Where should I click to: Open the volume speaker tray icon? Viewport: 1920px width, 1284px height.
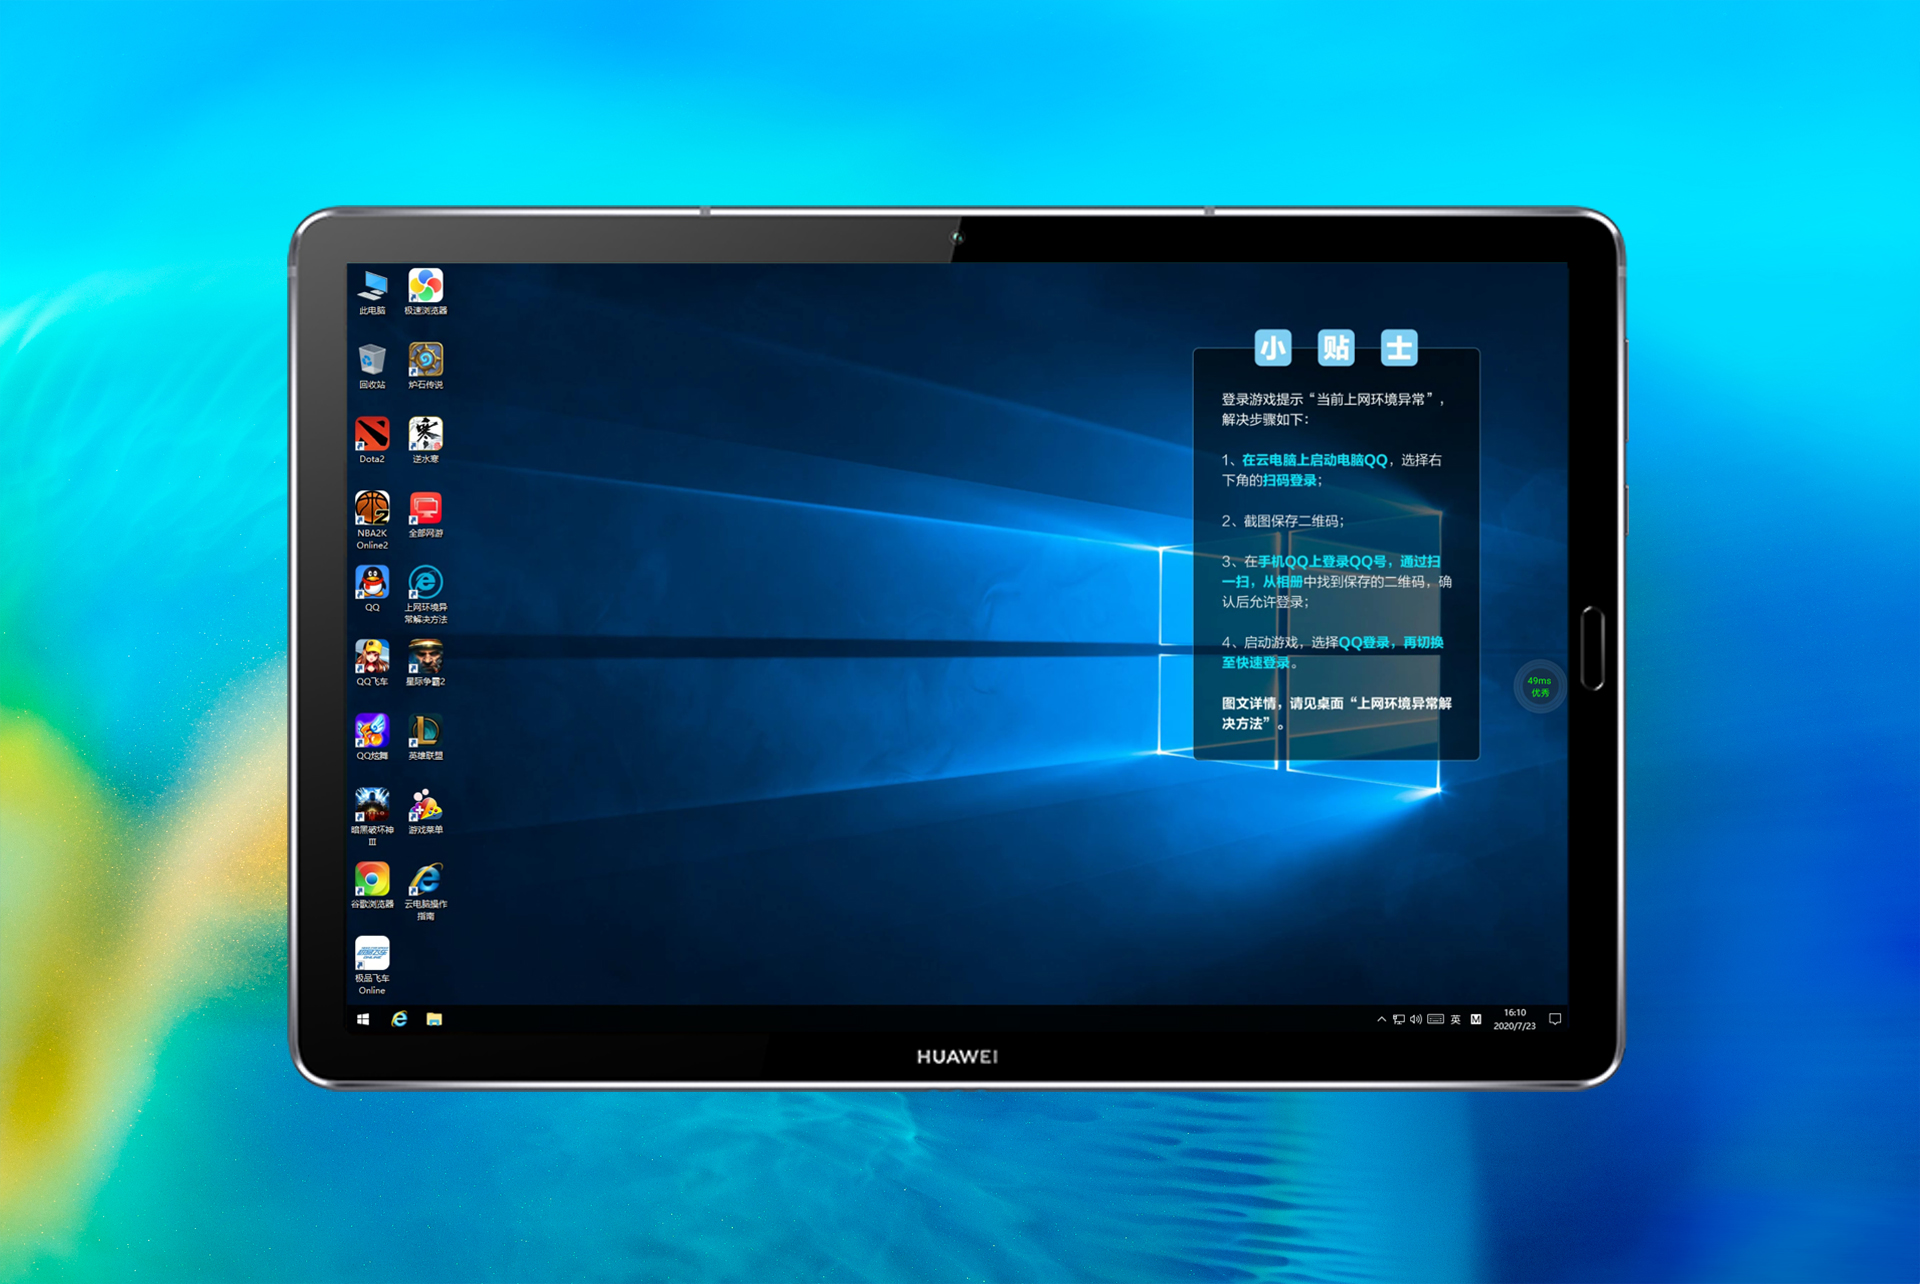pyautogui.click(x=1416, y=1019)
